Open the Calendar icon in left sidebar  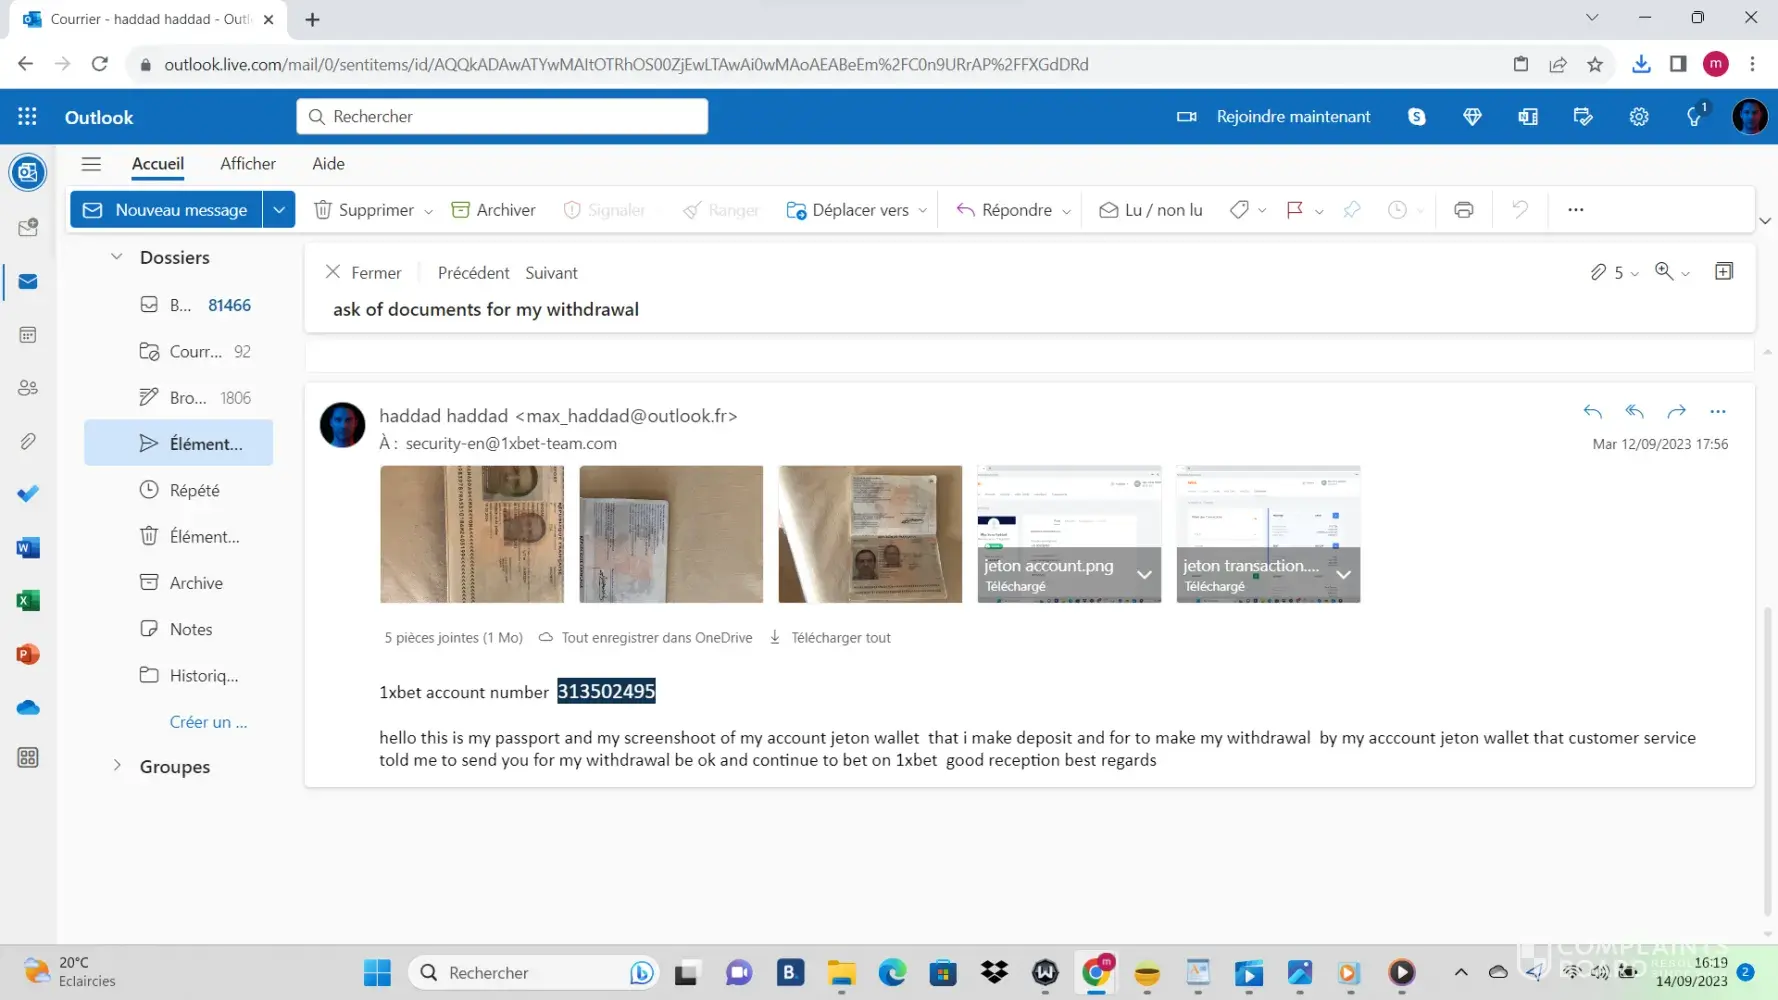pyautogui.click(x=28, y=335)
